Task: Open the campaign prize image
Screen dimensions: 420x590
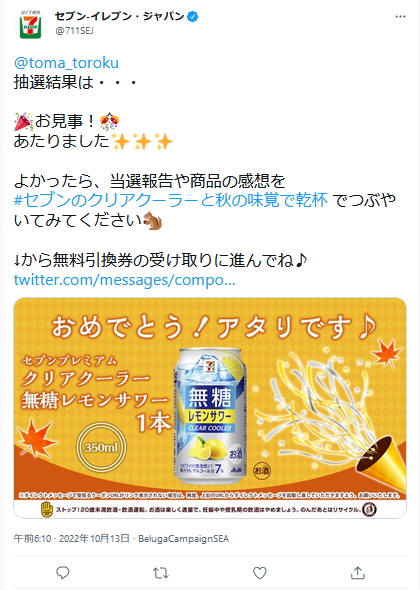Action: pos(210,408)
